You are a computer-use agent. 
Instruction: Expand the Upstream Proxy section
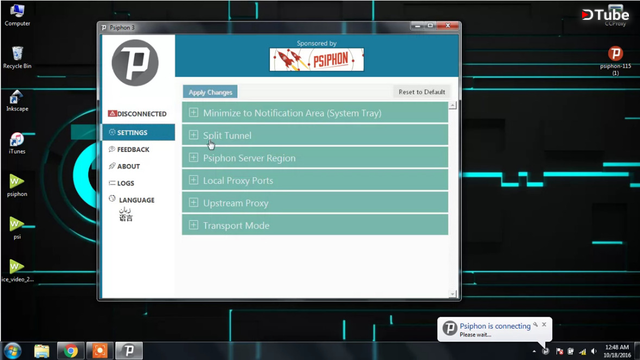(x=315, y=202)
